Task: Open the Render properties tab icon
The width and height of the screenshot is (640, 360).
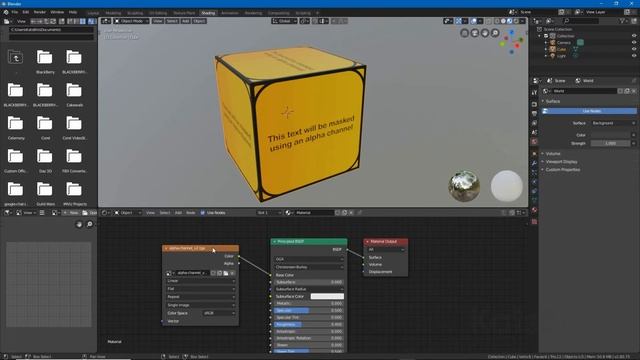Action: click(534, 104)
